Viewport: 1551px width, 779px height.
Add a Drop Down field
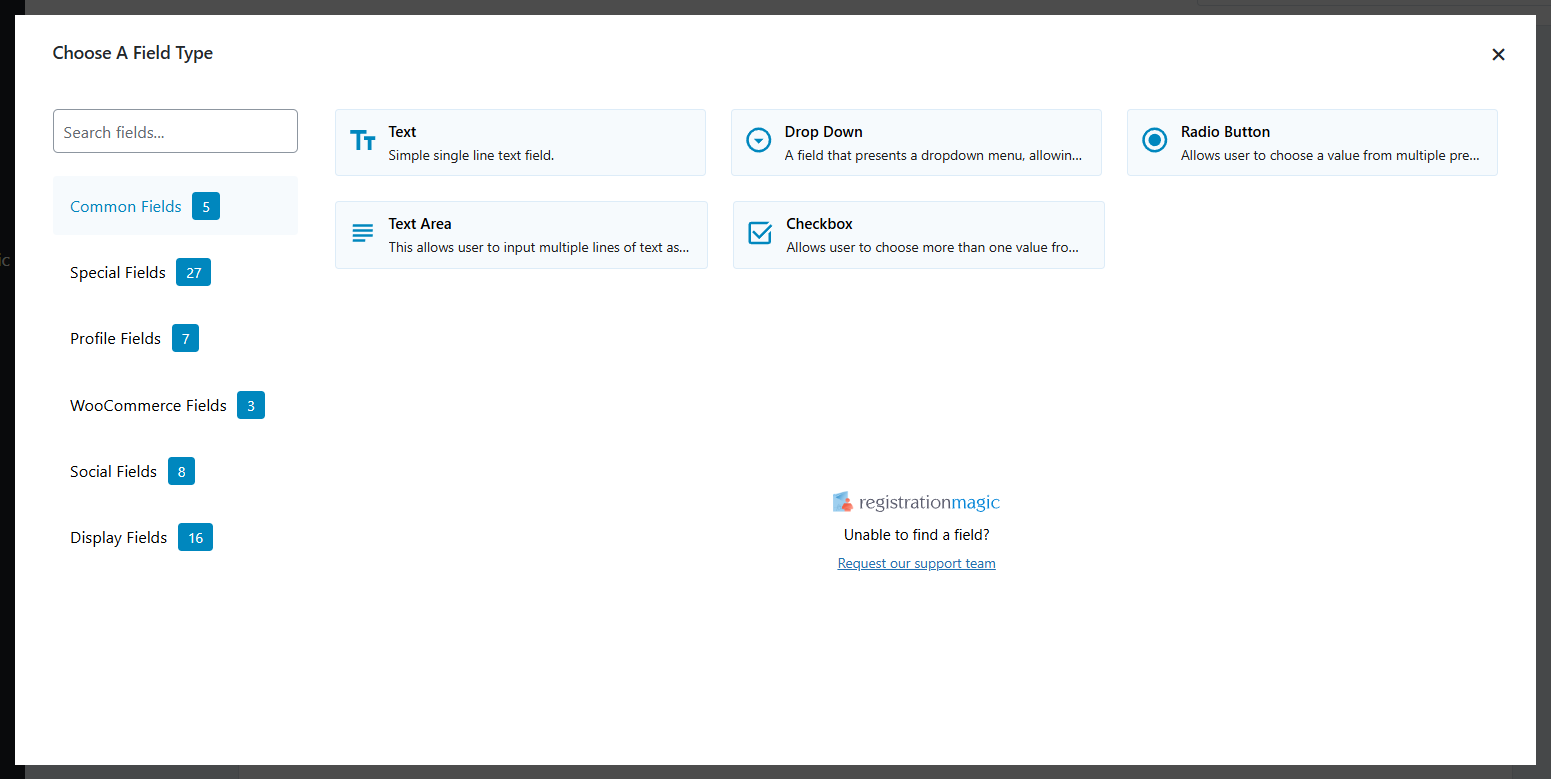pyautogui.click(x=916, y=142)
